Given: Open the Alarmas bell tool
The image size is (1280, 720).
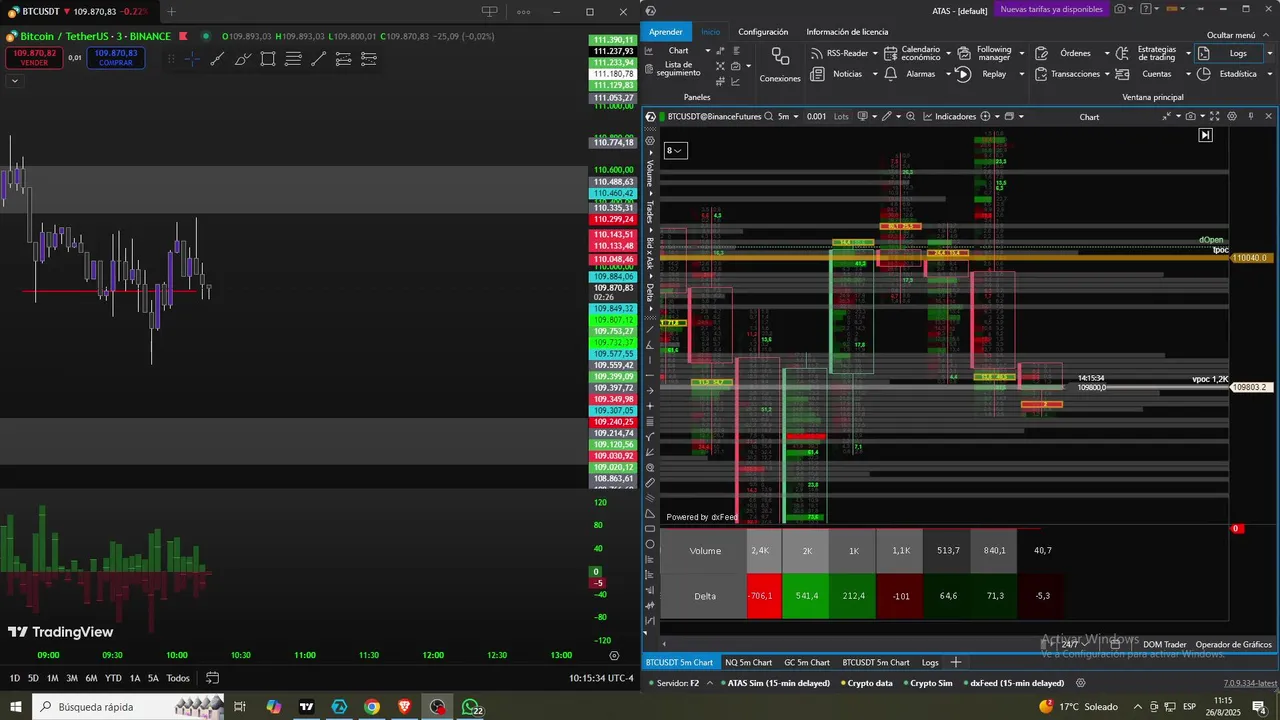Looking at the screenshot, I should [912, 74].
